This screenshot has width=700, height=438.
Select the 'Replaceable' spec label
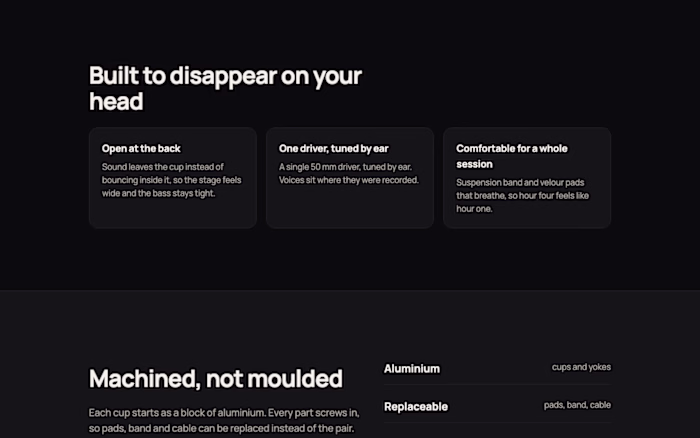point(416,407)
